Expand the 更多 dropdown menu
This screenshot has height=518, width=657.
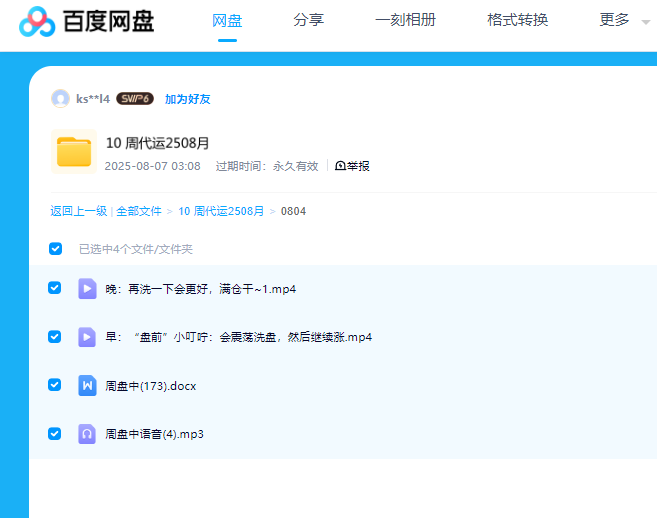tap(624, 20)
